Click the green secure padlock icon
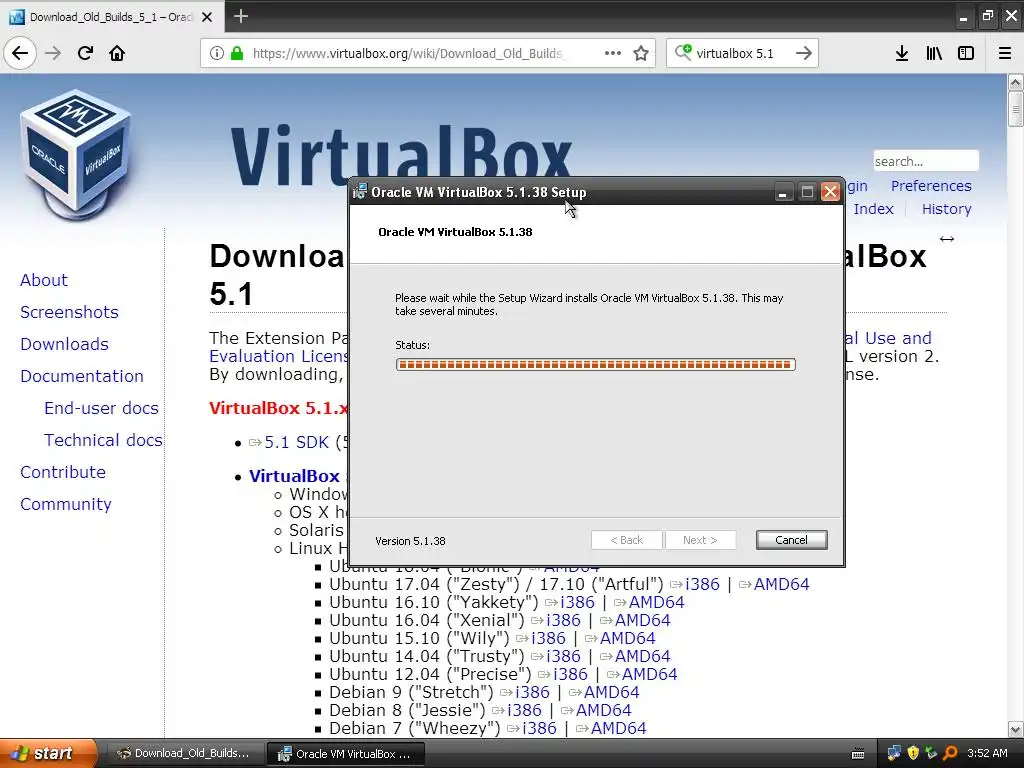Image resolution: width=1024 pixels, height=768 pixels. point(237,53)
